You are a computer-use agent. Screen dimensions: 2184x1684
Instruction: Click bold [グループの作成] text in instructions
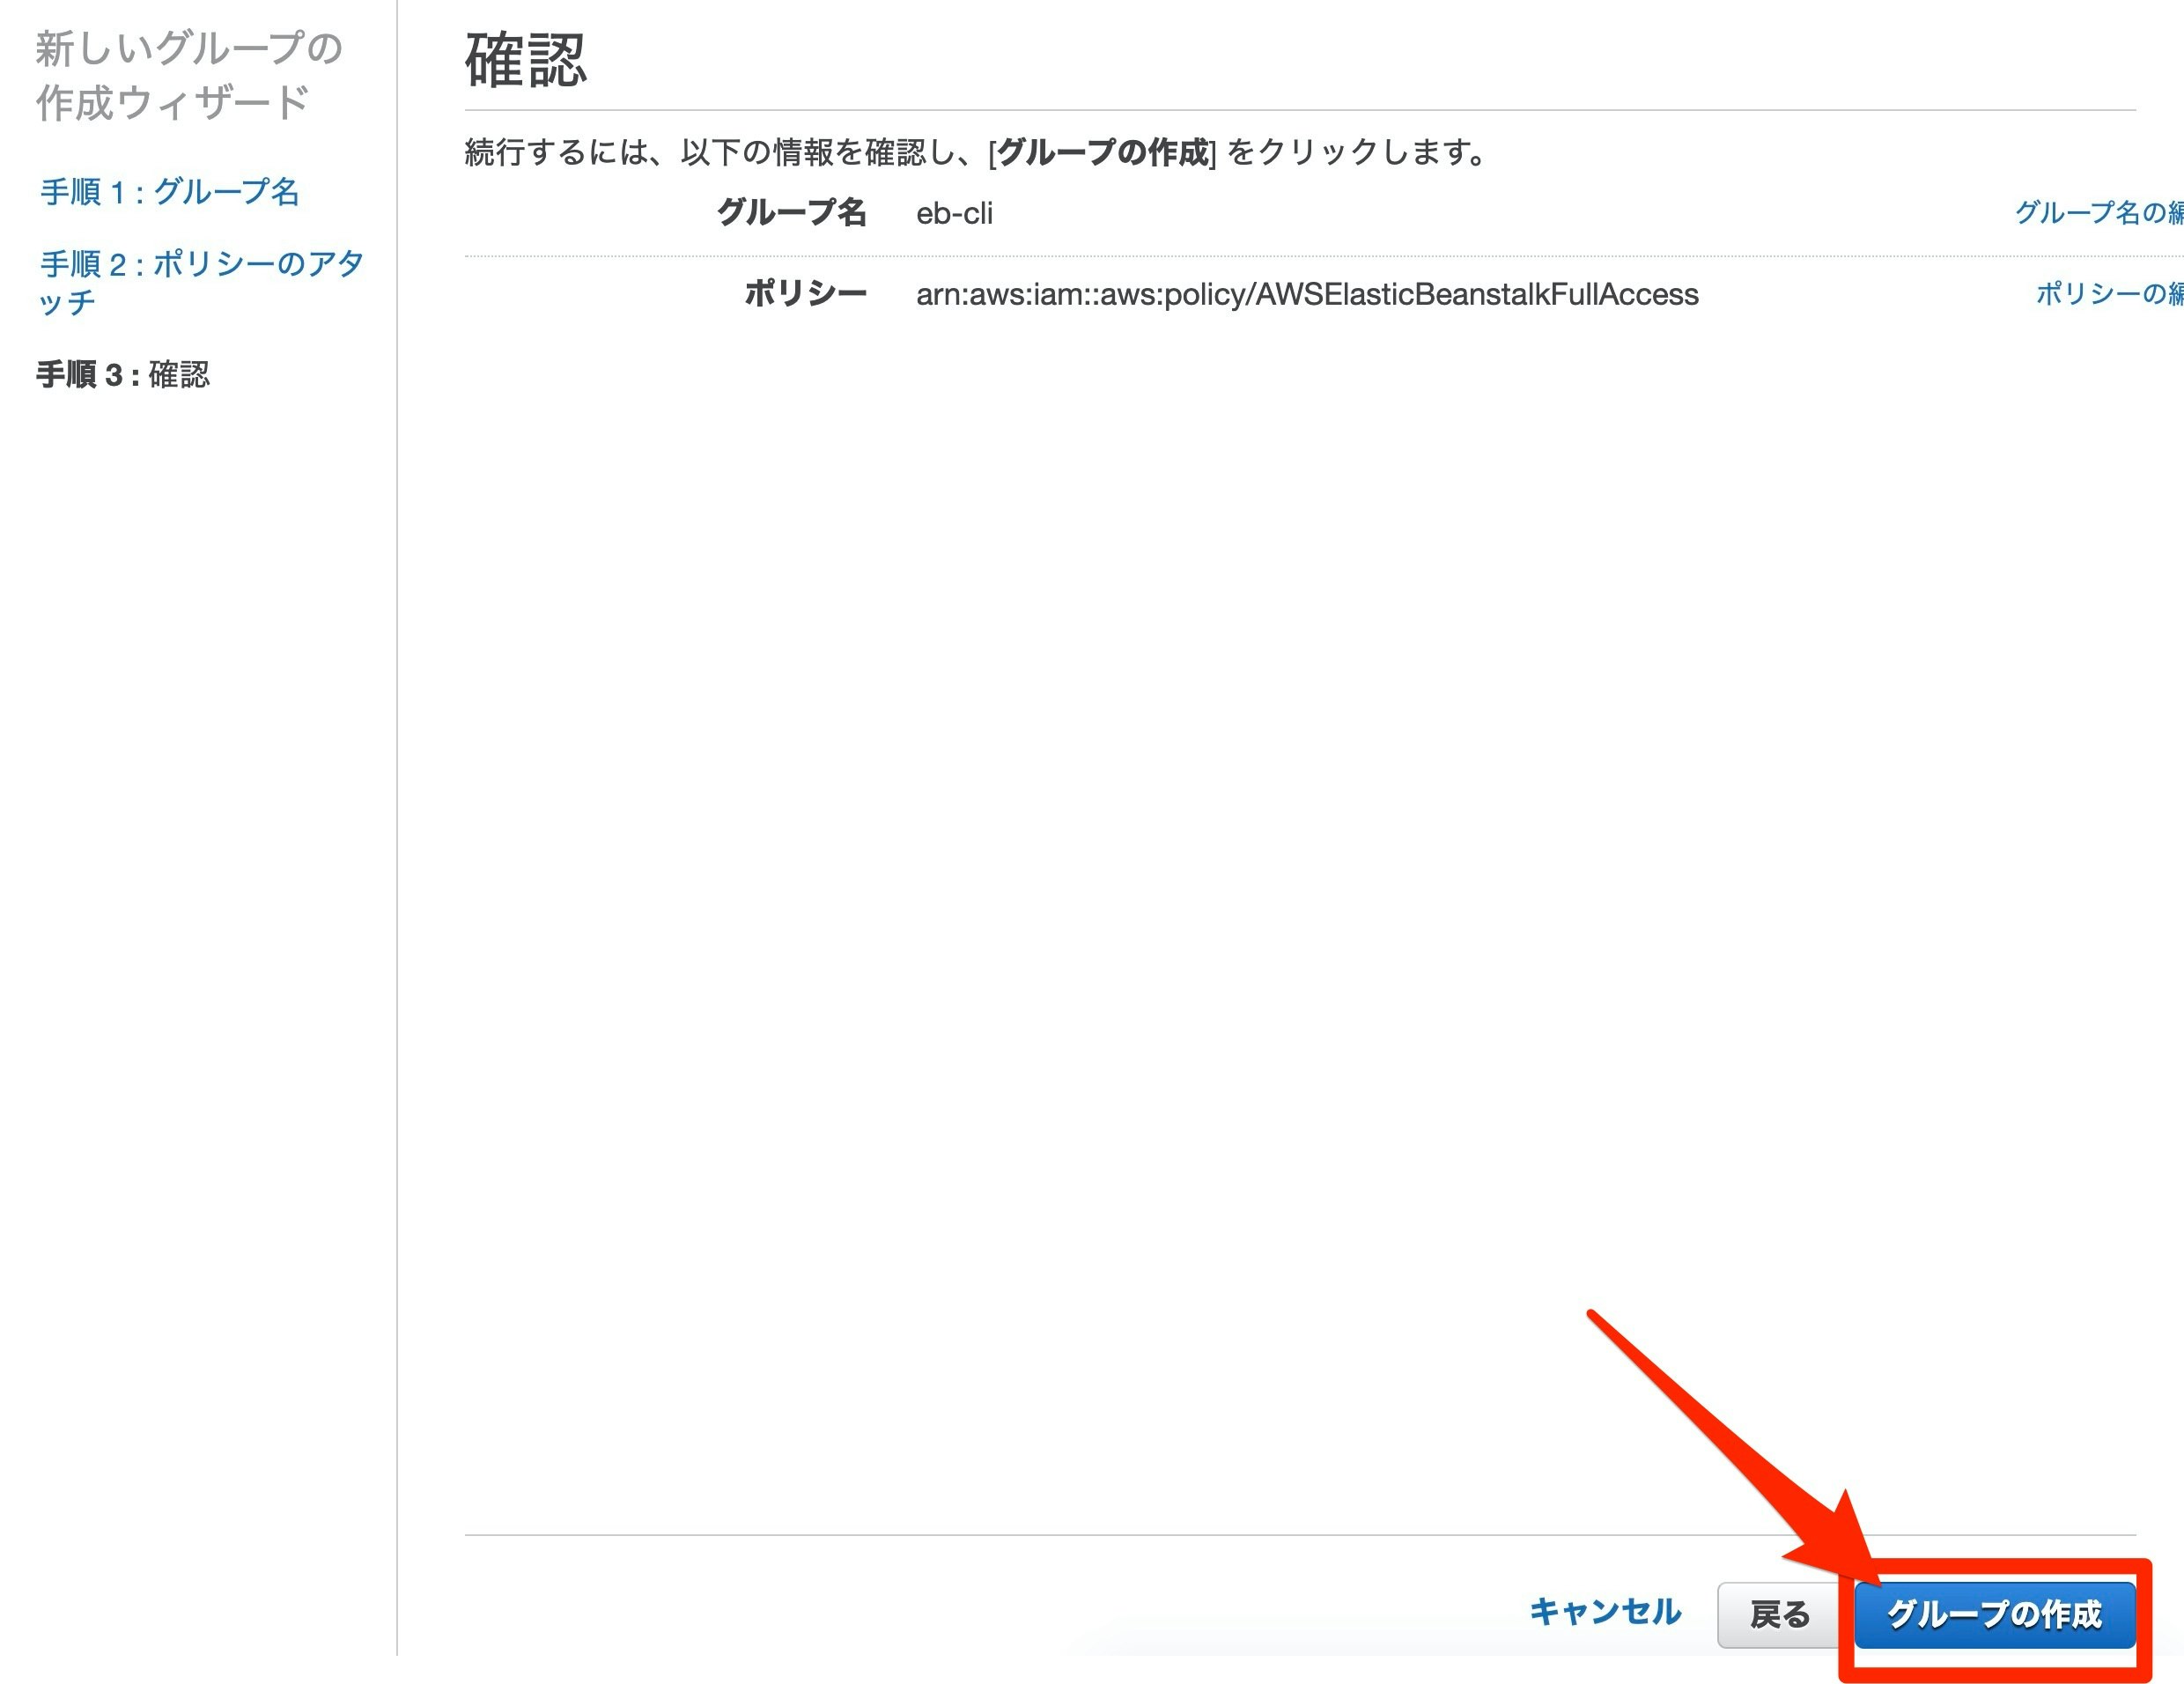[x=1101, y=152]
